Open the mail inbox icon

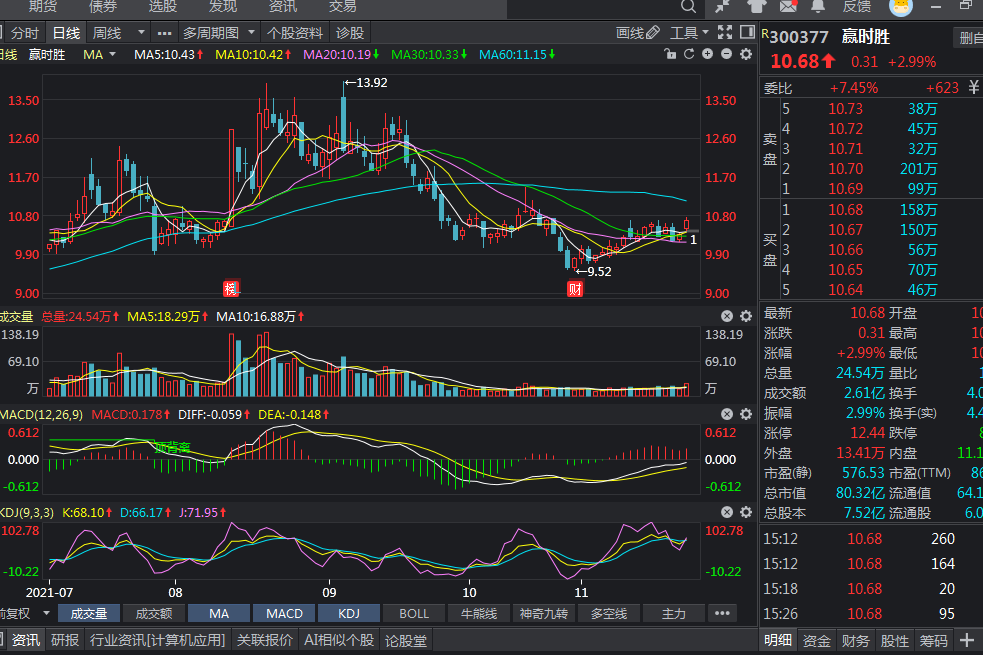coord(789,6)
